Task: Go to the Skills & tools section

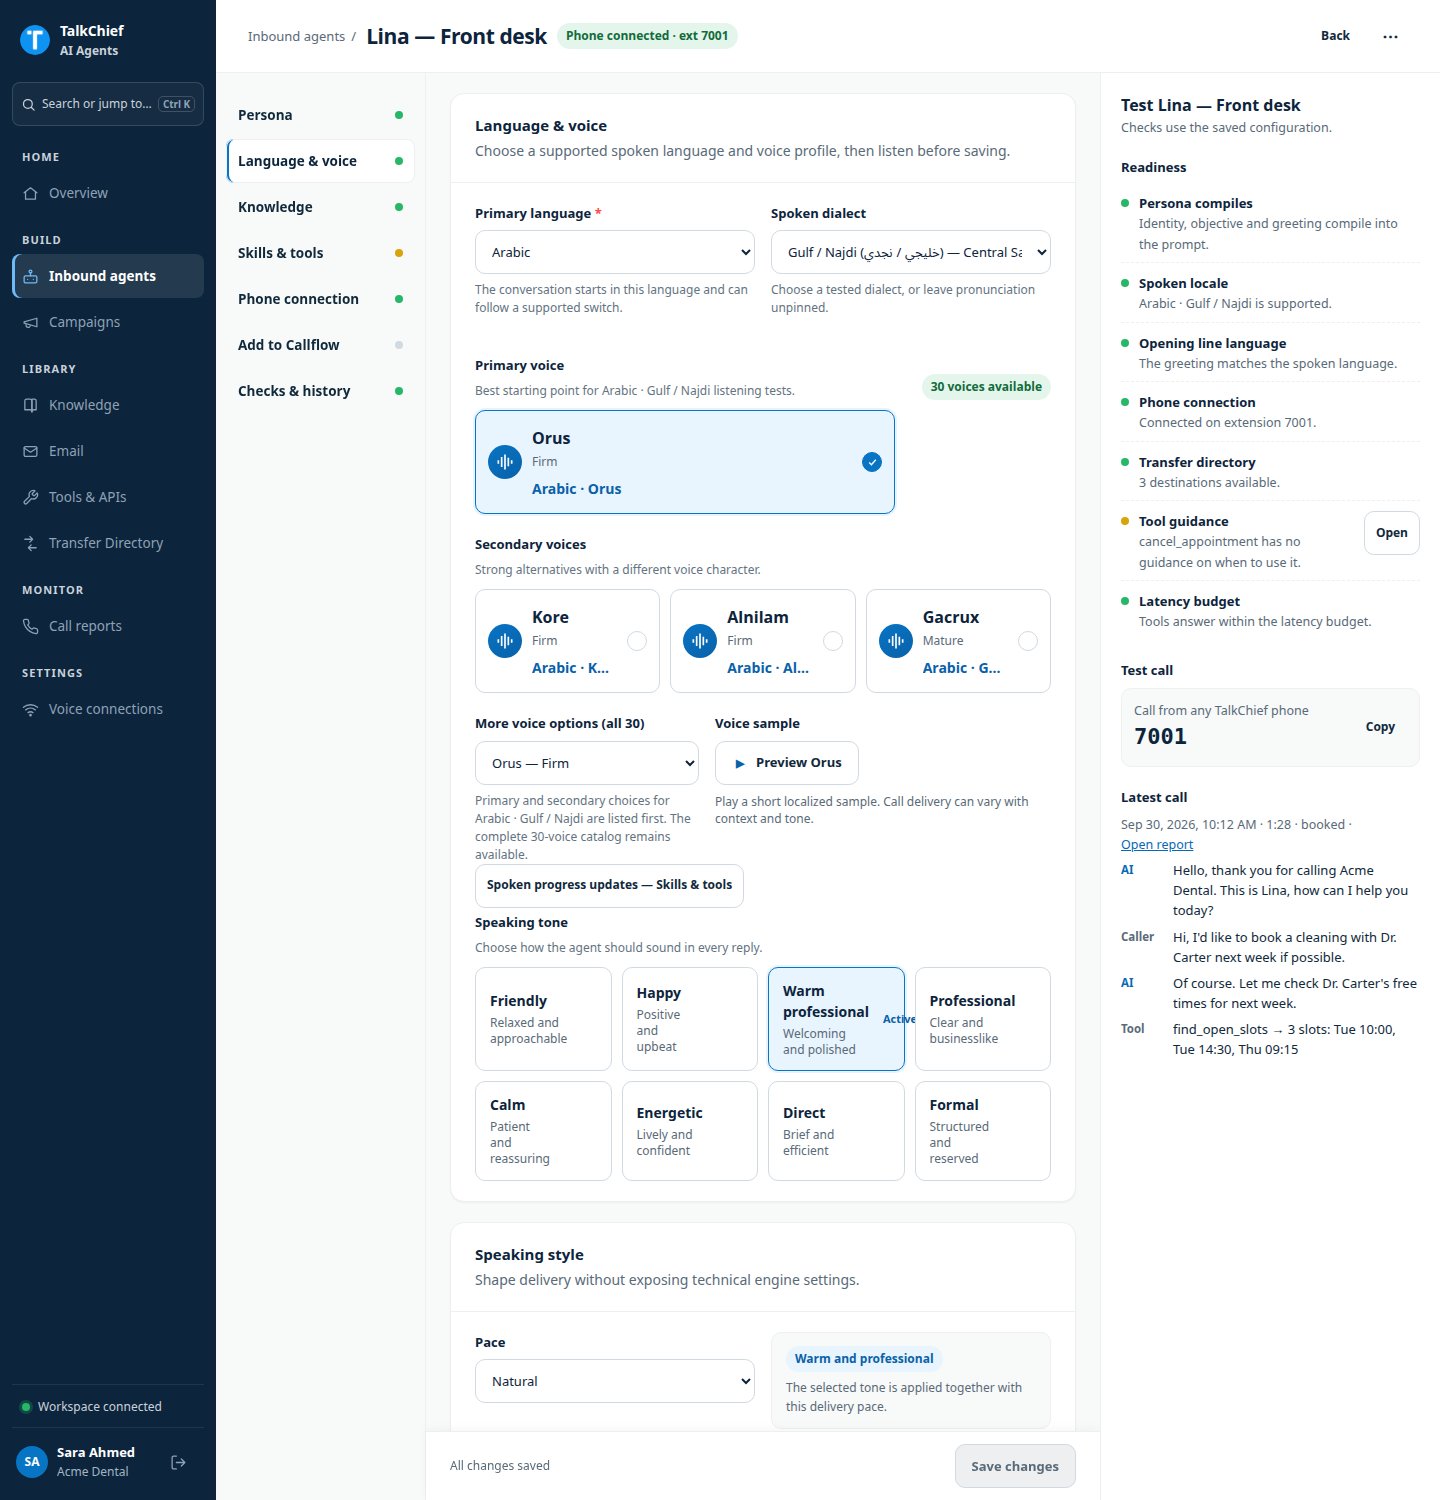Action: click(x=321, y=253)
